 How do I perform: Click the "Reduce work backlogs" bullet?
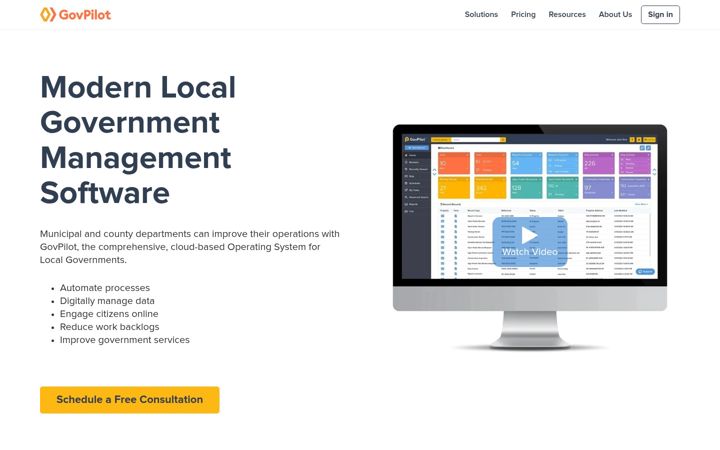coord(109,327)
